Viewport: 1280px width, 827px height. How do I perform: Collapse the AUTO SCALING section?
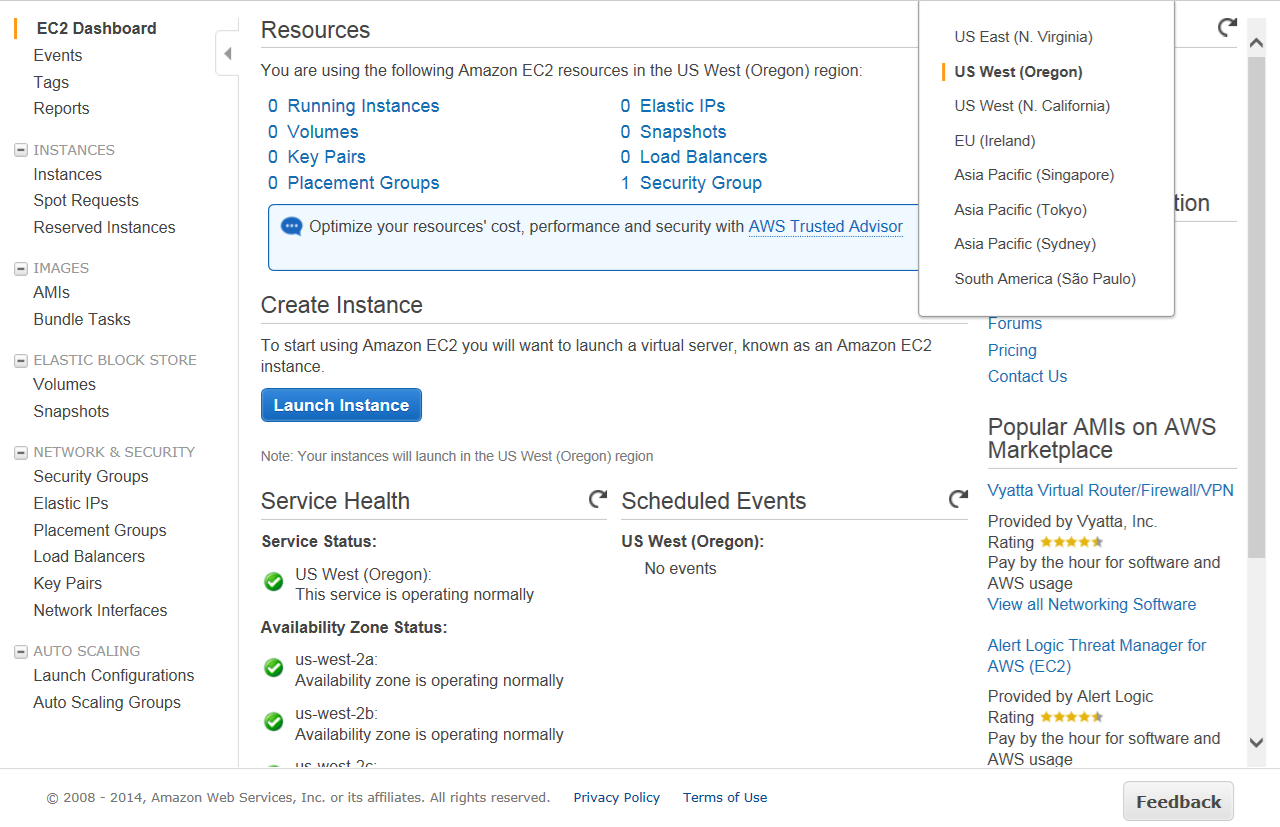20,651
